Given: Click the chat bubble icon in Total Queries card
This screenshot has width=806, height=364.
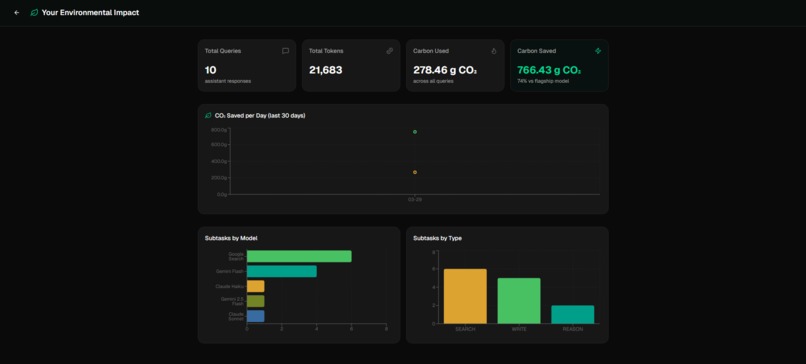Looking at the screenshot, I should click(285, 51).
